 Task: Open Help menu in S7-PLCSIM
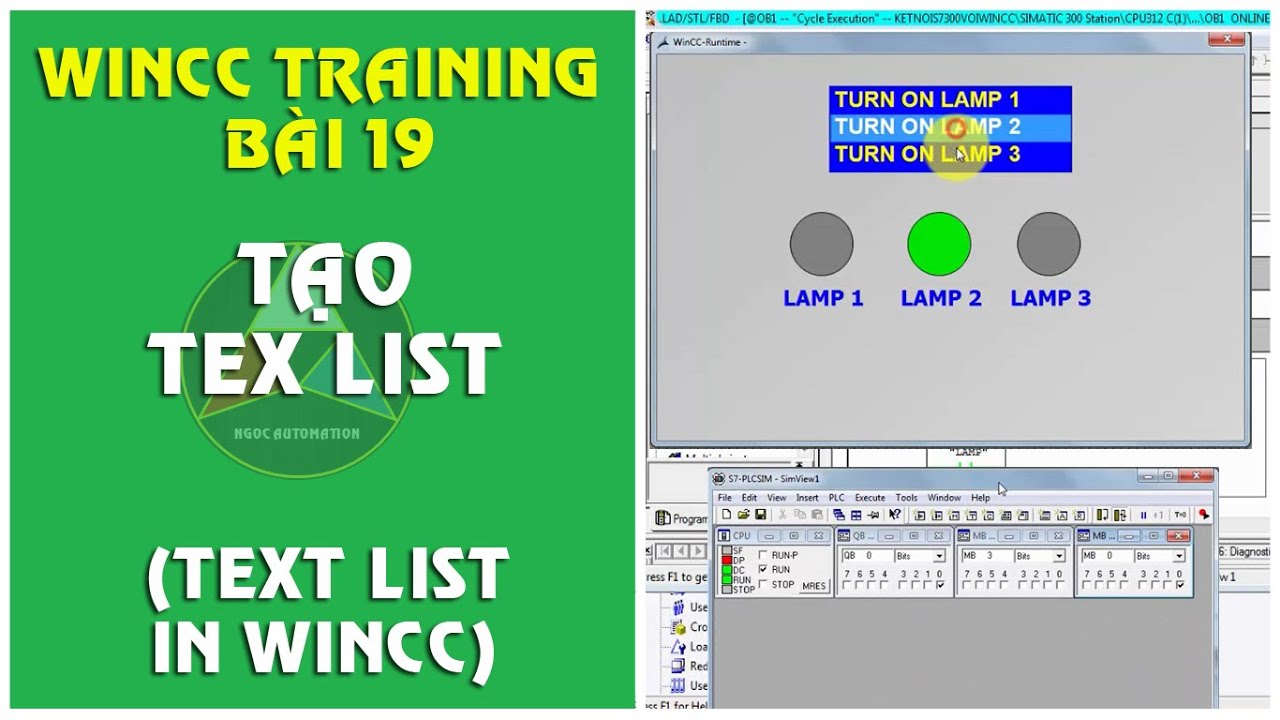point(980,497)
